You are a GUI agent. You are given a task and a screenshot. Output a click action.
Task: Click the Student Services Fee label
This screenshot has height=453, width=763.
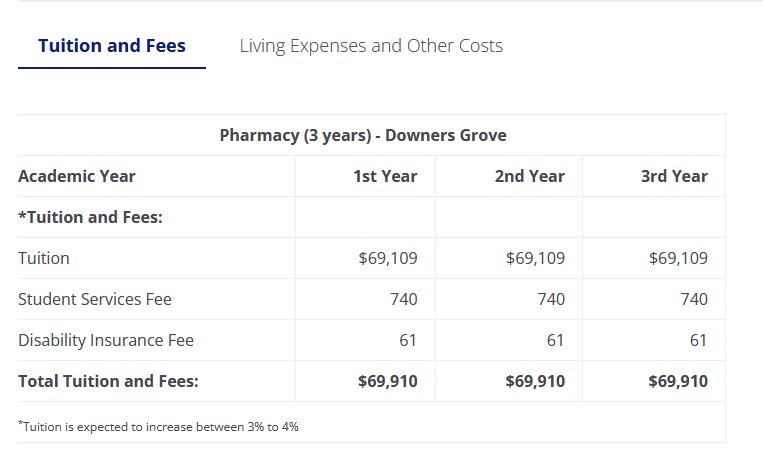point(95,299)
